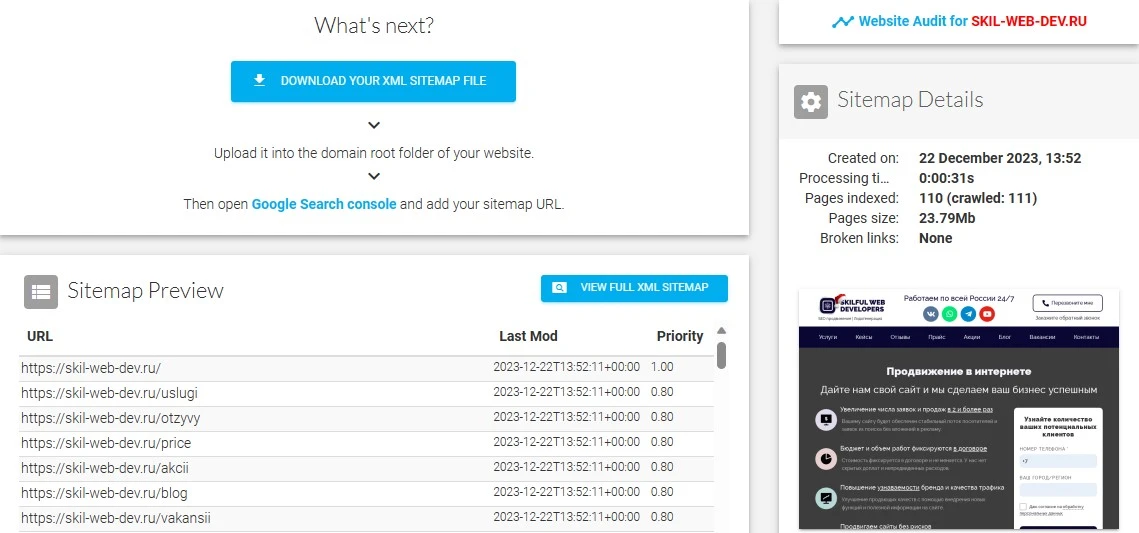Viewport: 1139px width, 533px height.
Task: Select the https://skil-web-dev.ru/otzyvy URL
Action: click(x=110, y=418)
